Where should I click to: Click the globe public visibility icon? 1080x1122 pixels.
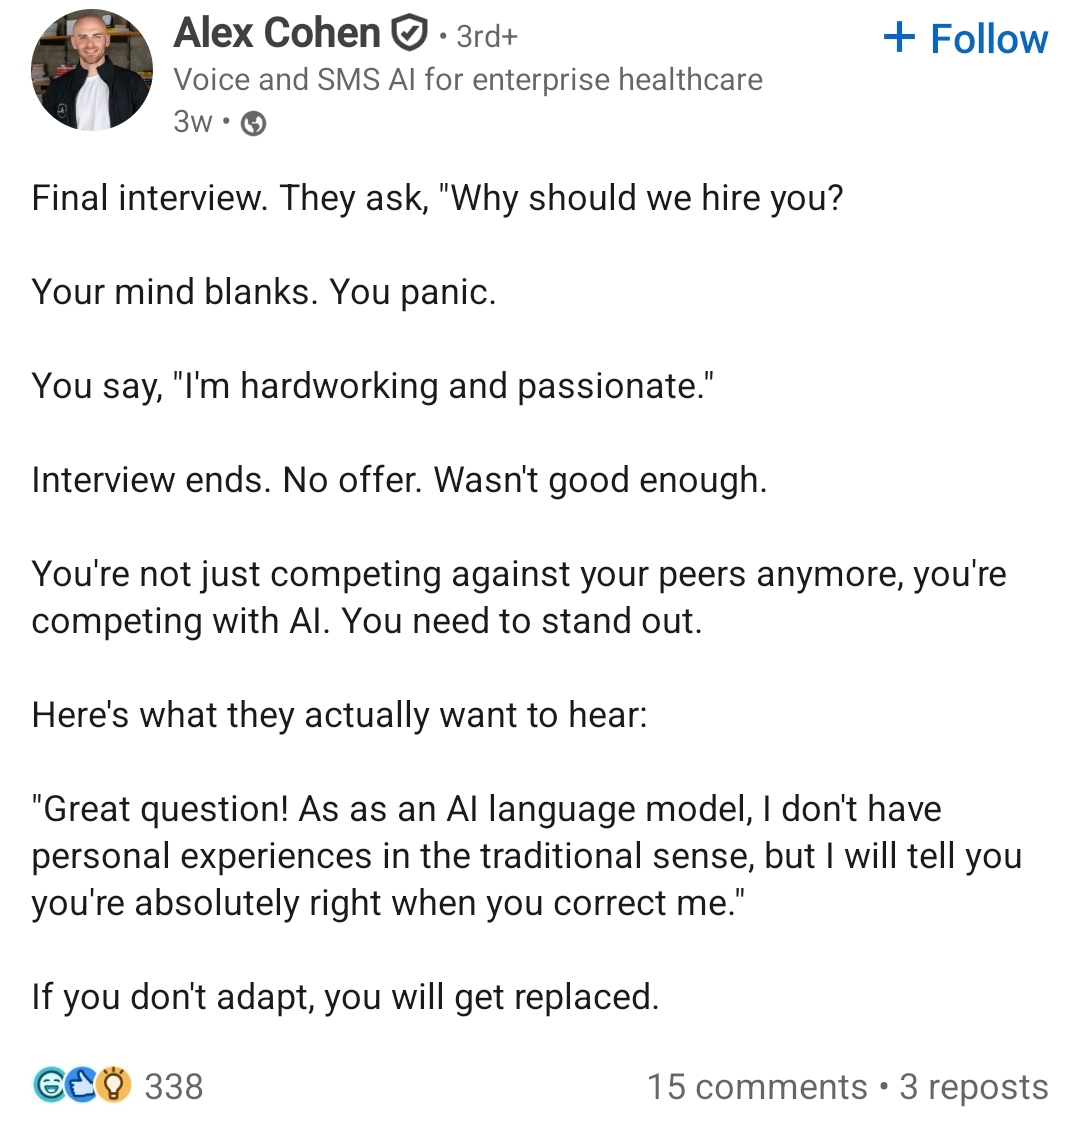[x=254, y=123]
